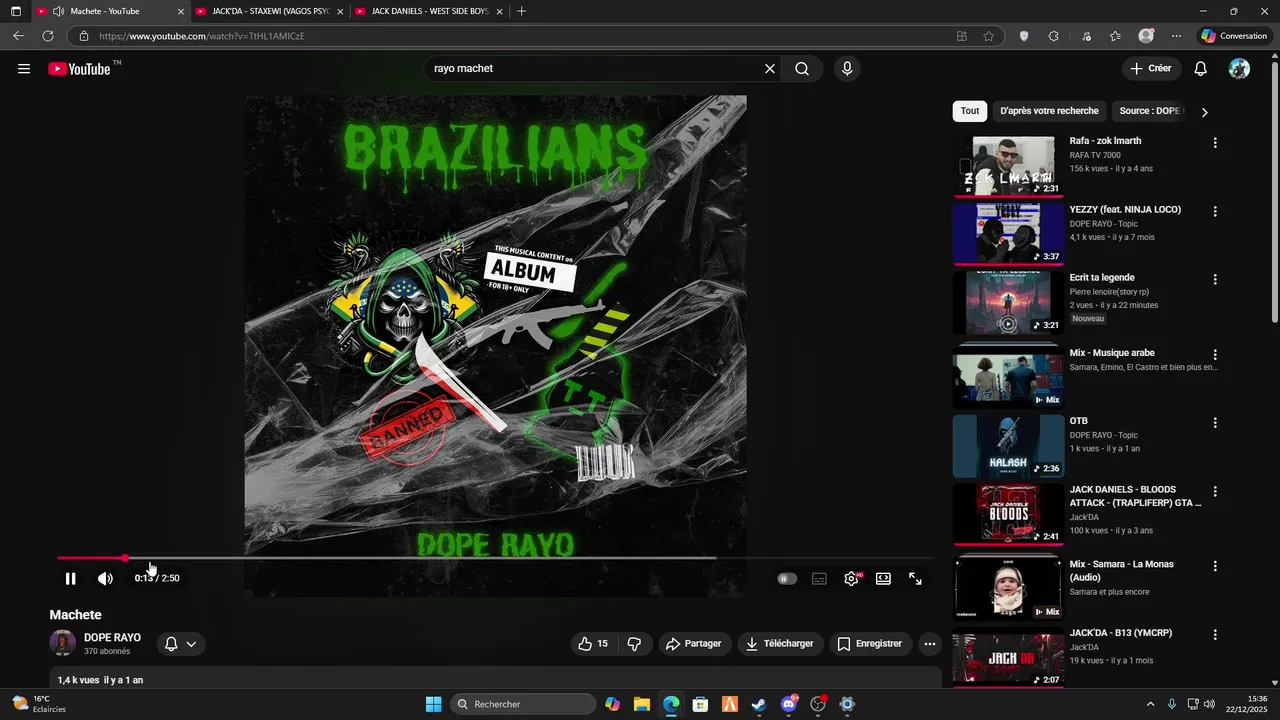
Task: Open browser extensions puzzle icon
Action: click(1053, 36)
